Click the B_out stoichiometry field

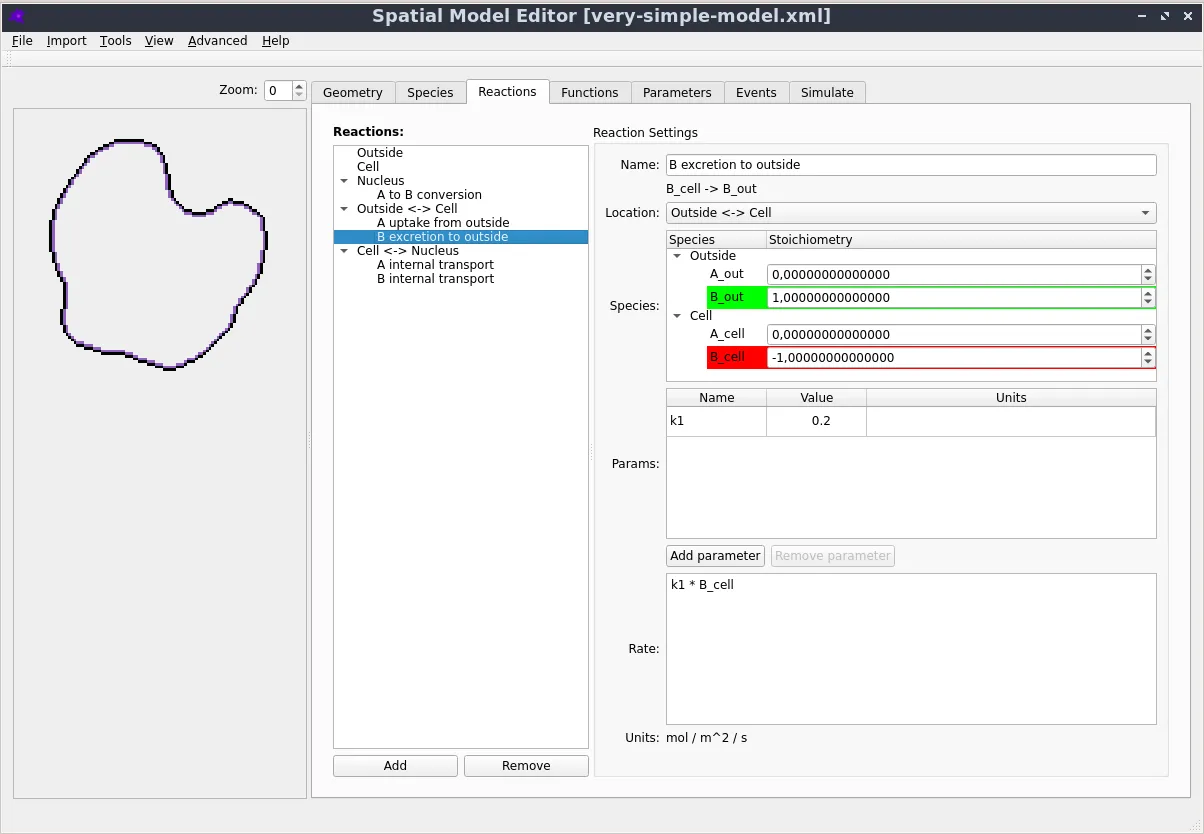[x=954, y=298]
